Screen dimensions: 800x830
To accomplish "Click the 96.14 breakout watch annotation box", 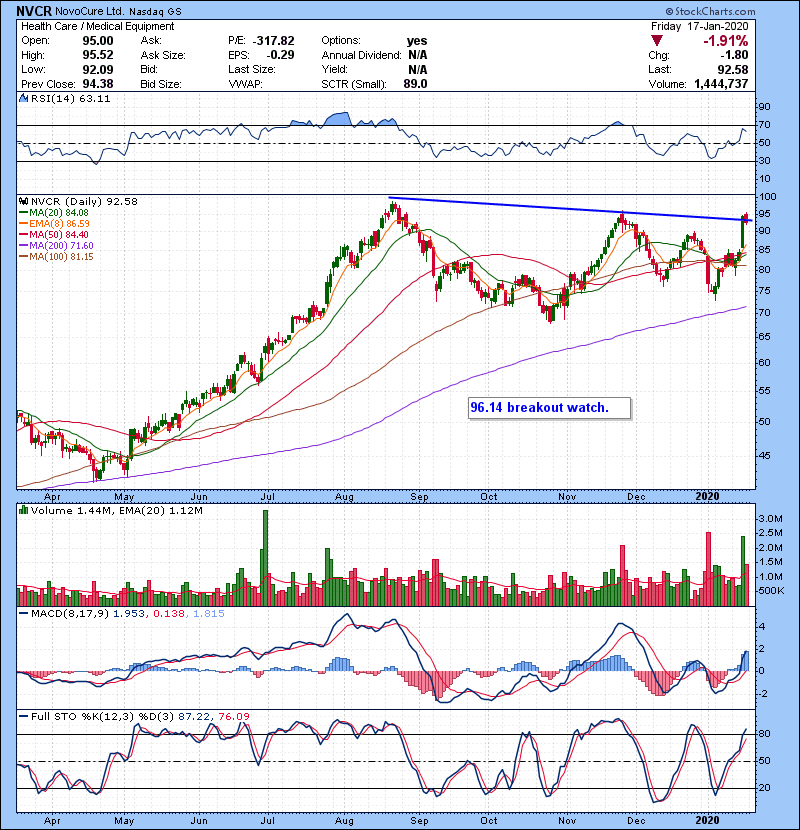I will pos(549,408).
